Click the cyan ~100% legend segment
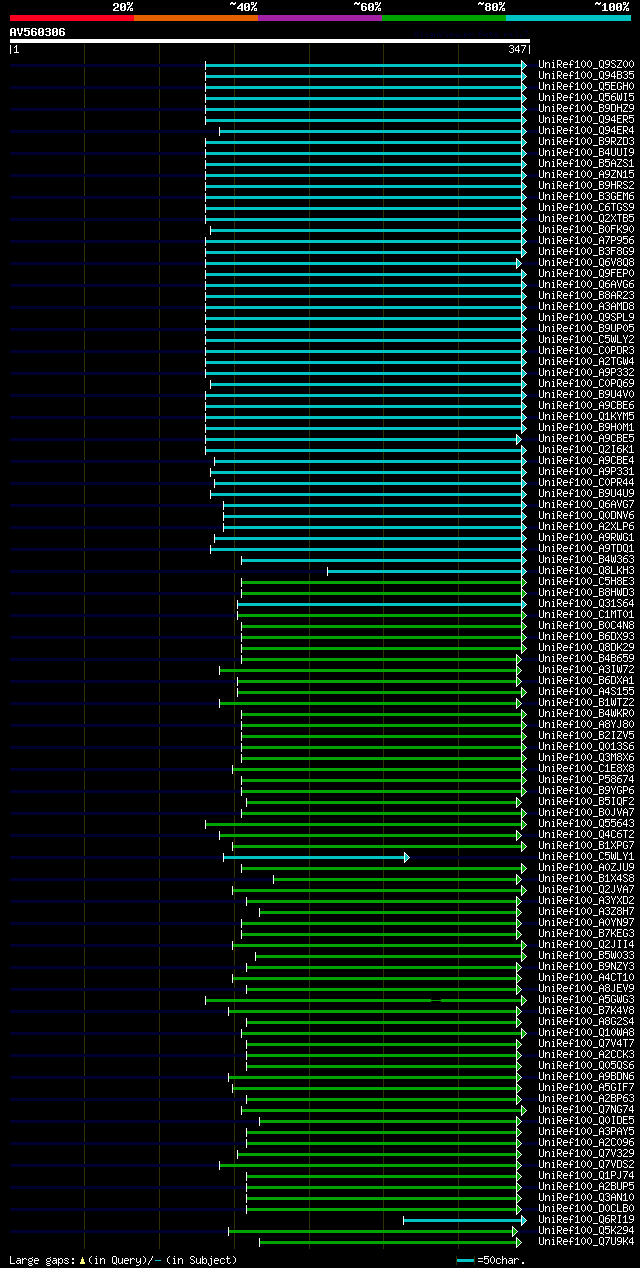 pos(568,18)
